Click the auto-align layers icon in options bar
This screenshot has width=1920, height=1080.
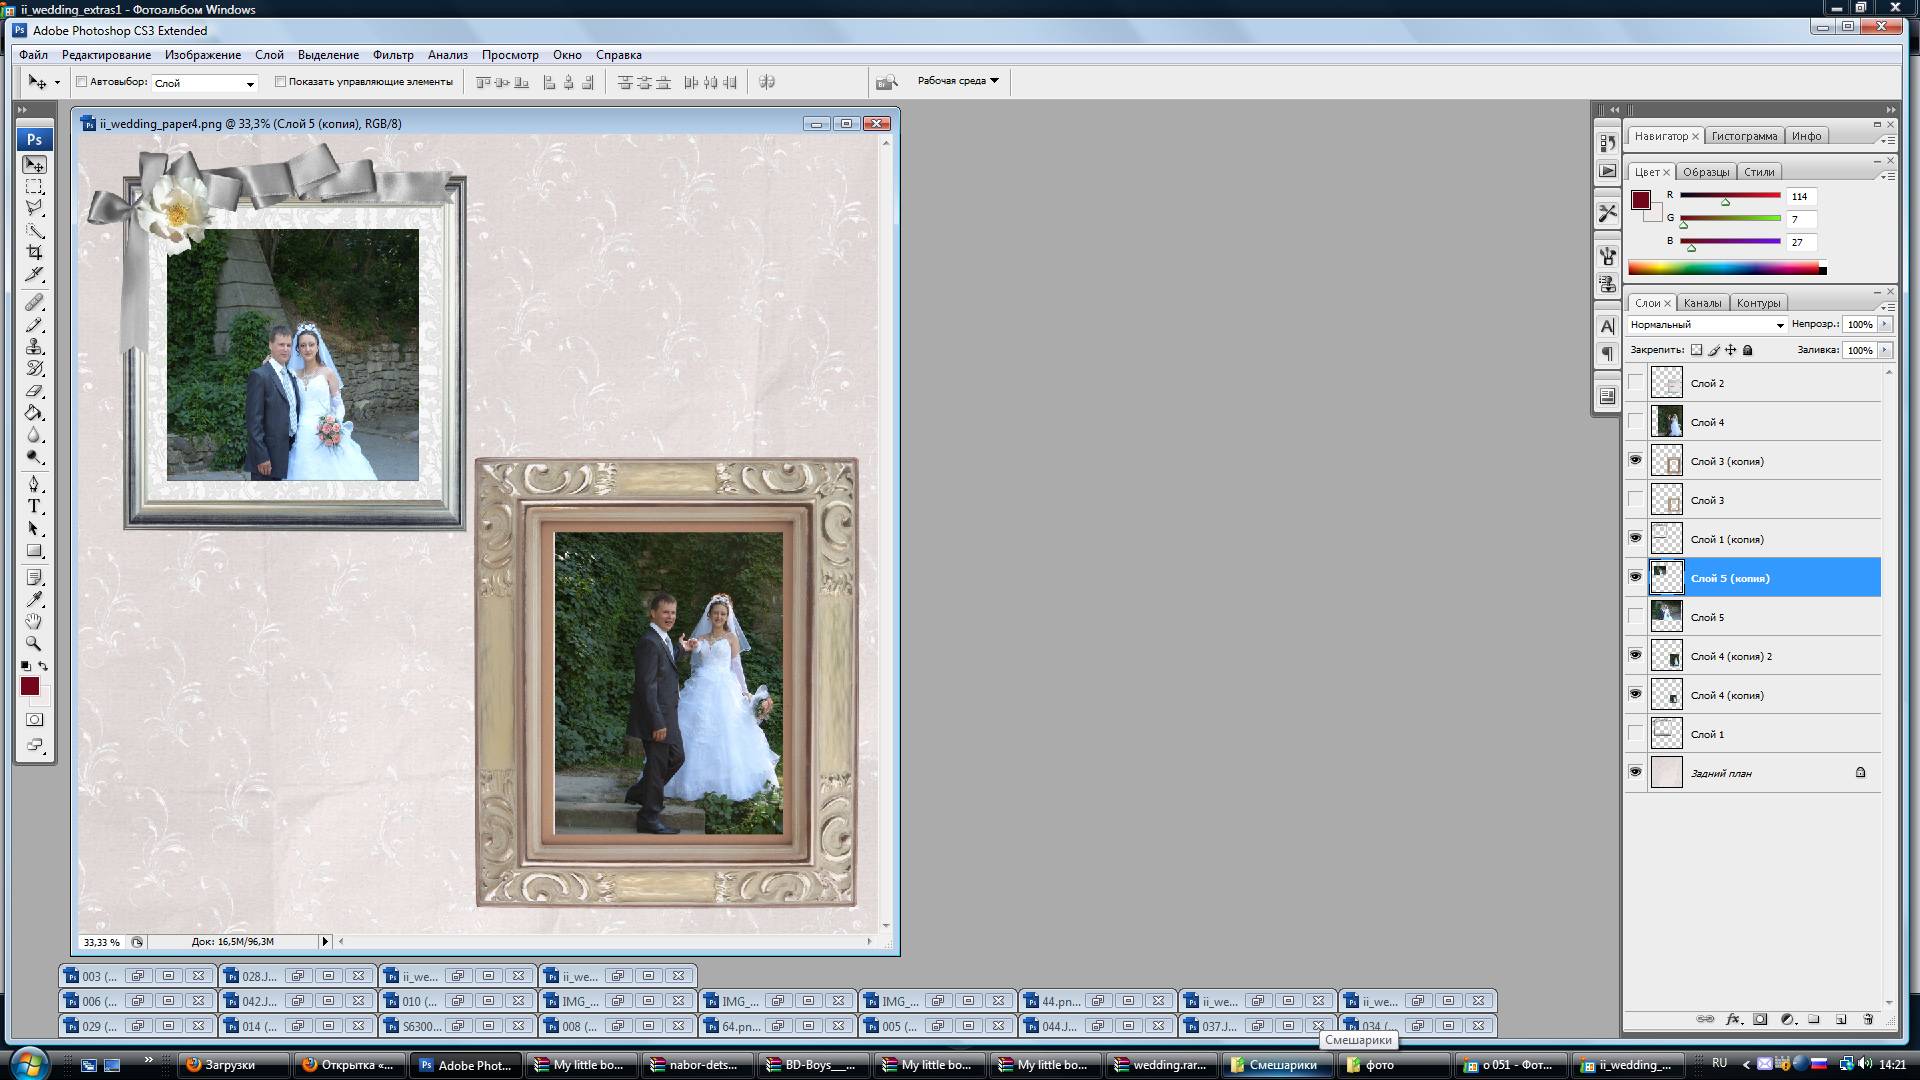pos(767,82)
